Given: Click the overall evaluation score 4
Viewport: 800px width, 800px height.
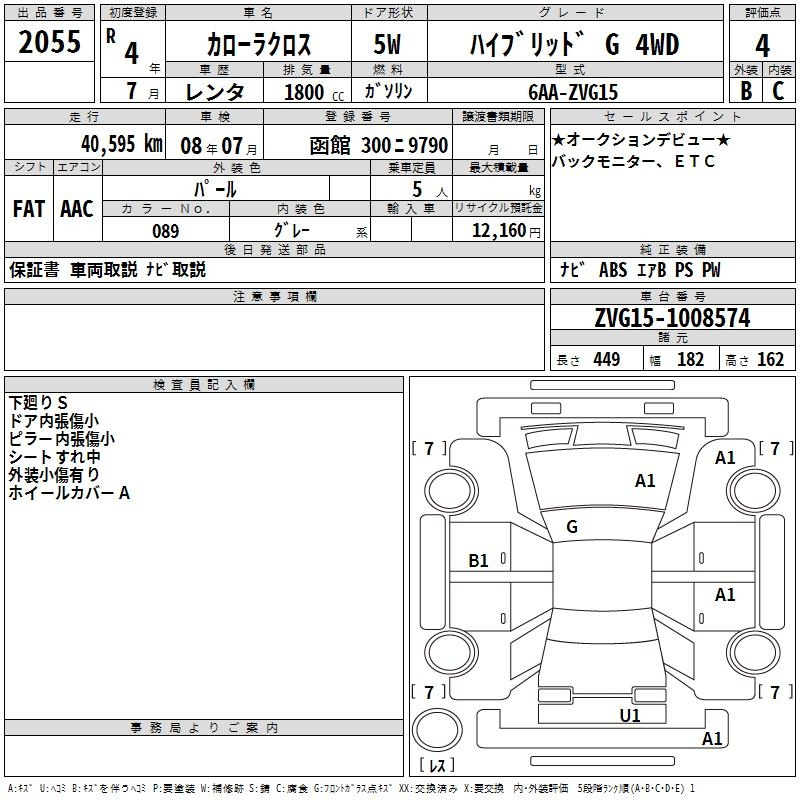Looking at the screenshot, I should point(762,45).
